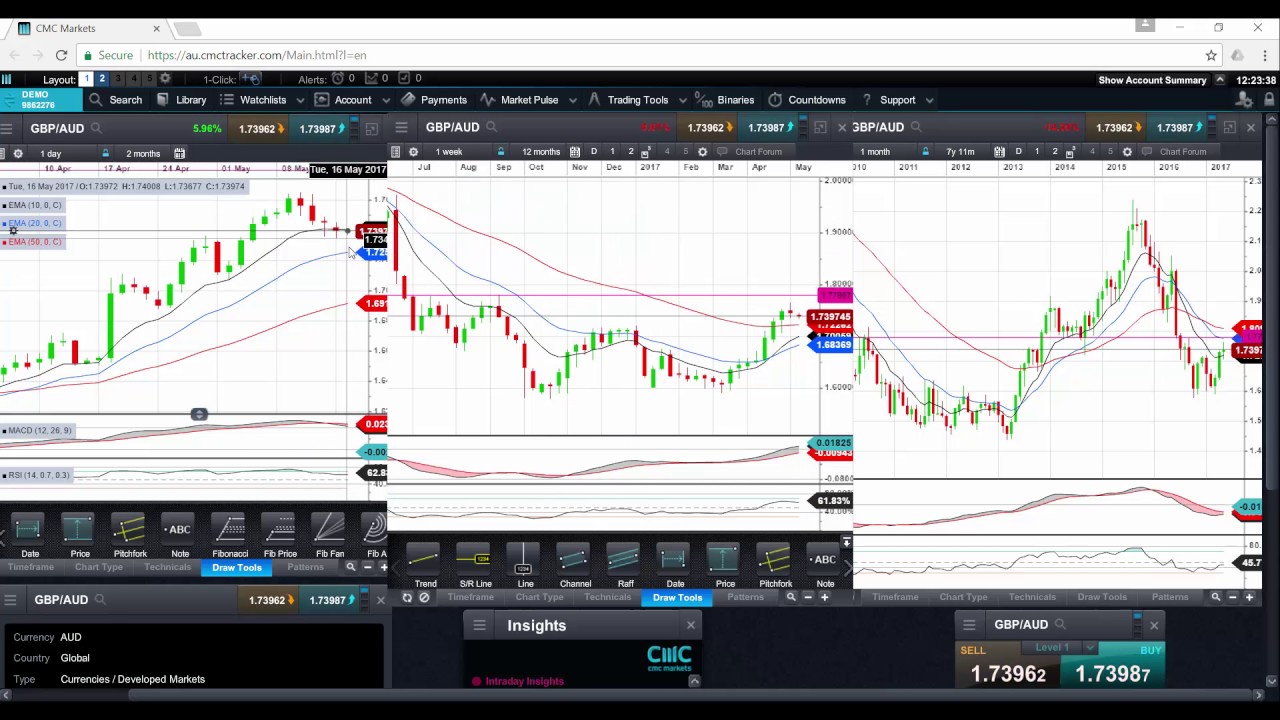Select the Channel draw tool
Image resolution: width=1280 pixels, height=720 pixels.
[x=575, y=566]
